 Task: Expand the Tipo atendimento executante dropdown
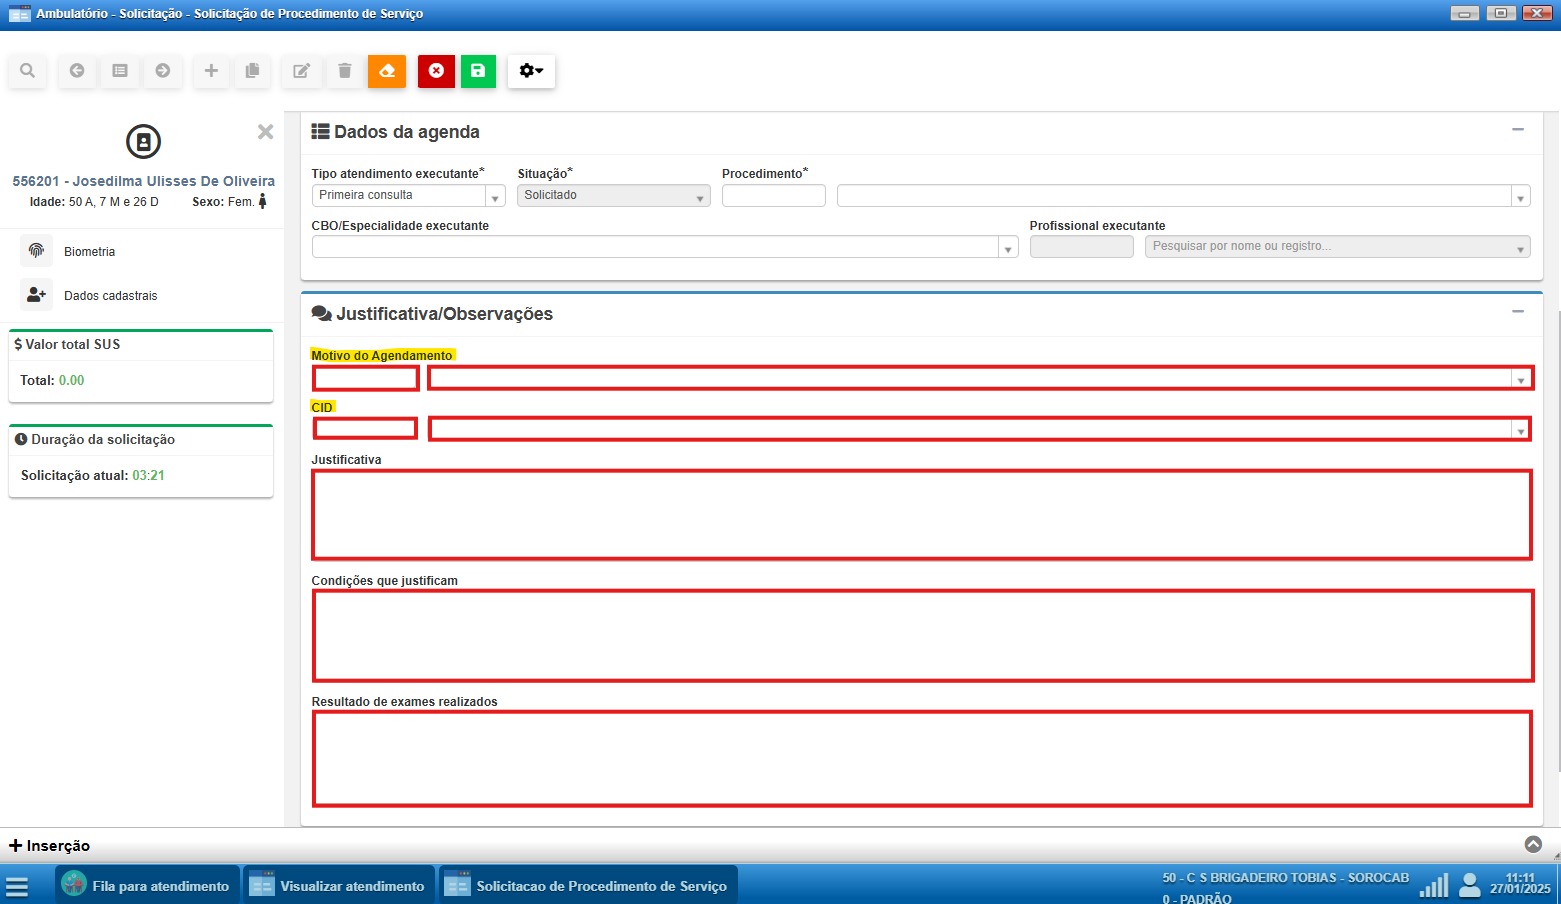tap(495, 196)
